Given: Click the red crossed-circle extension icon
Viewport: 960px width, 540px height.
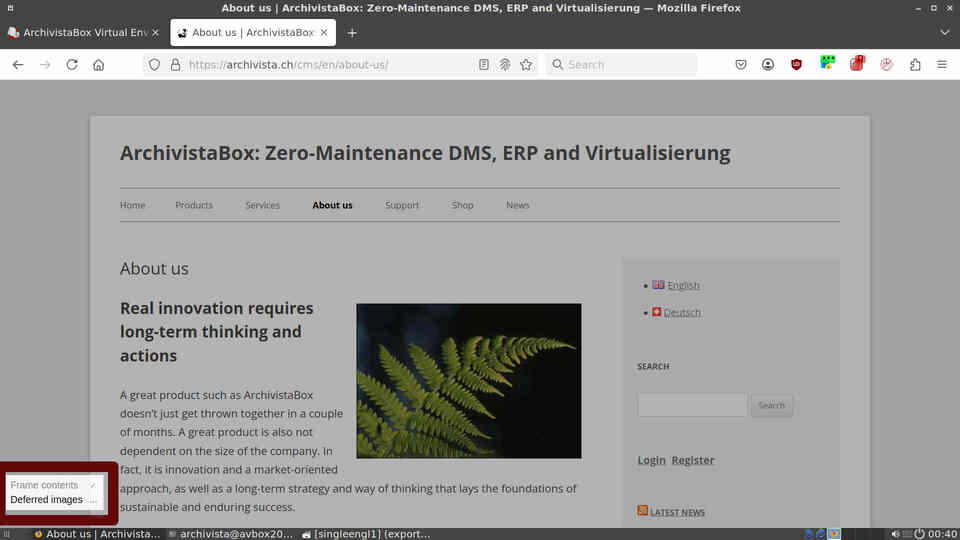Looking at the screenshot, I should [886, 64].
